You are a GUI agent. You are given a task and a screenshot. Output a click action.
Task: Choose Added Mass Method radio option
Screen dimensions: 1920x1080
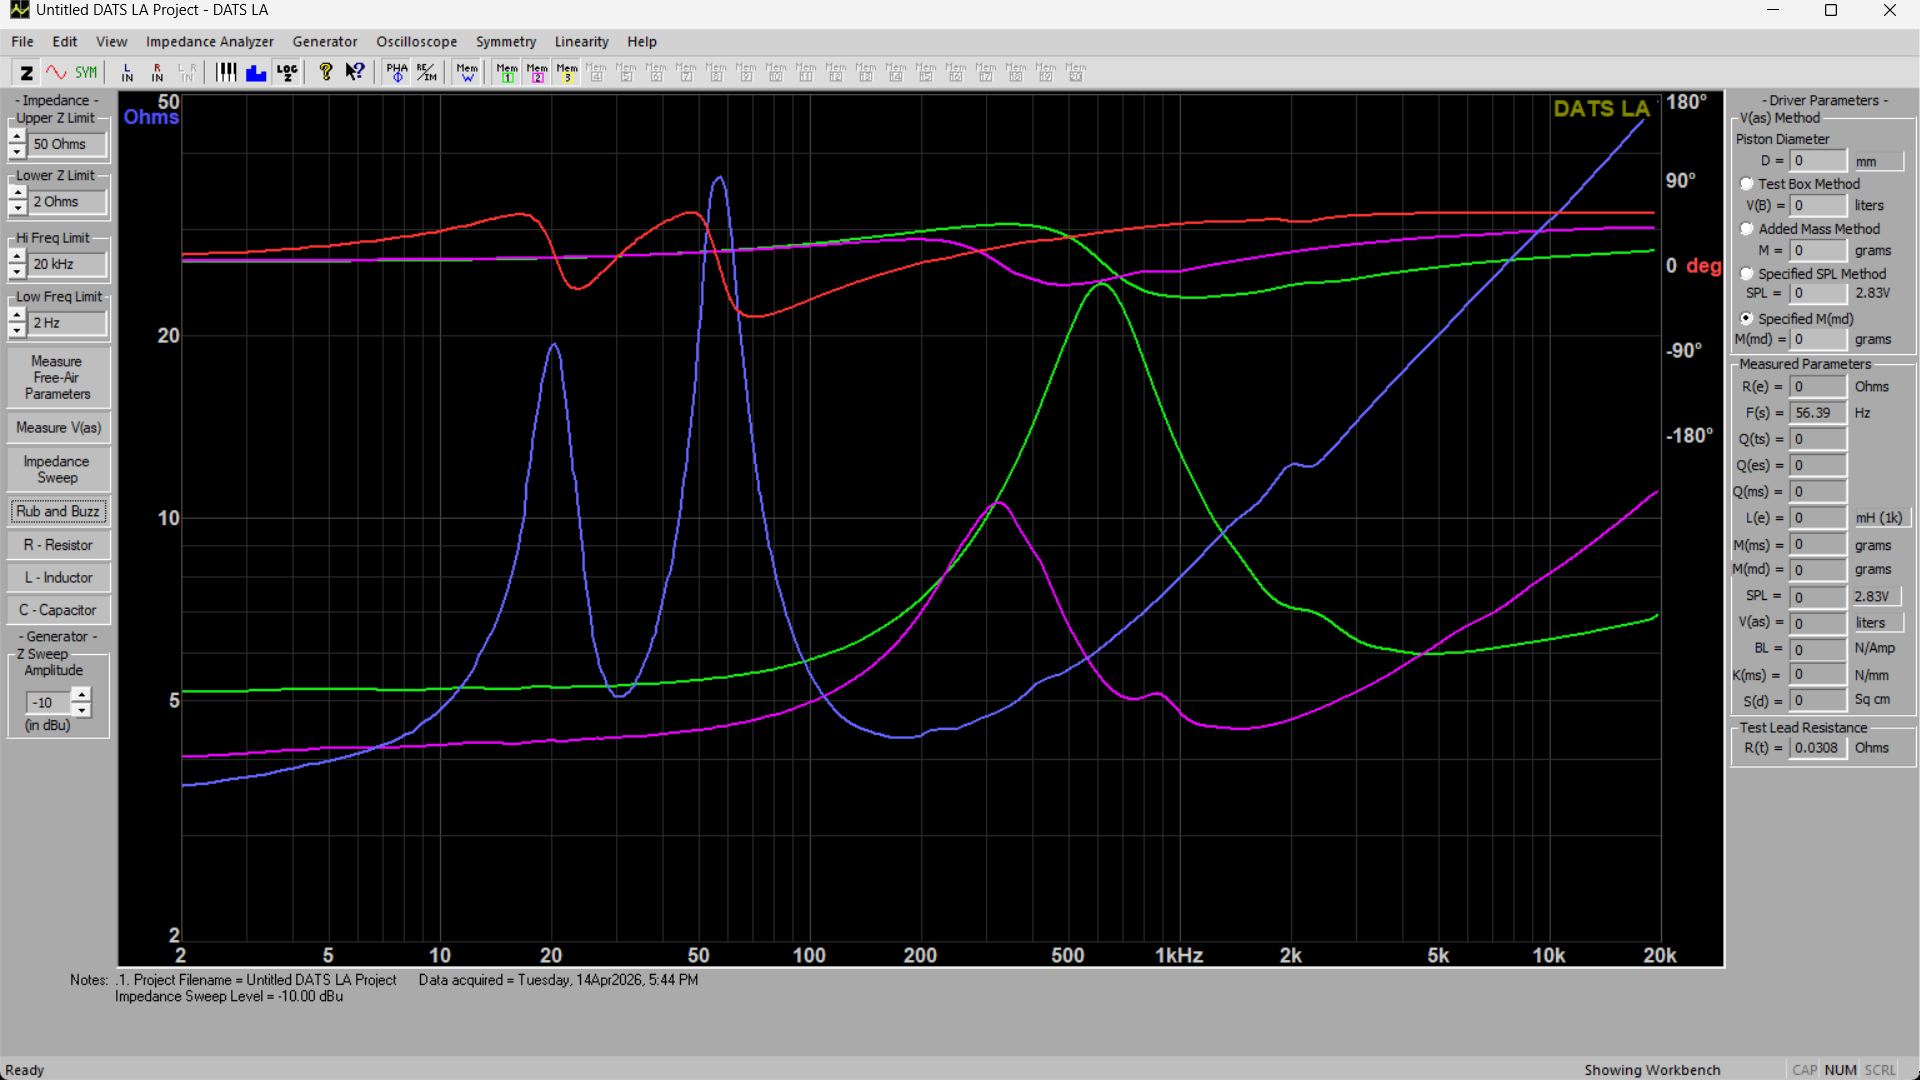(x=1746, y=229)
